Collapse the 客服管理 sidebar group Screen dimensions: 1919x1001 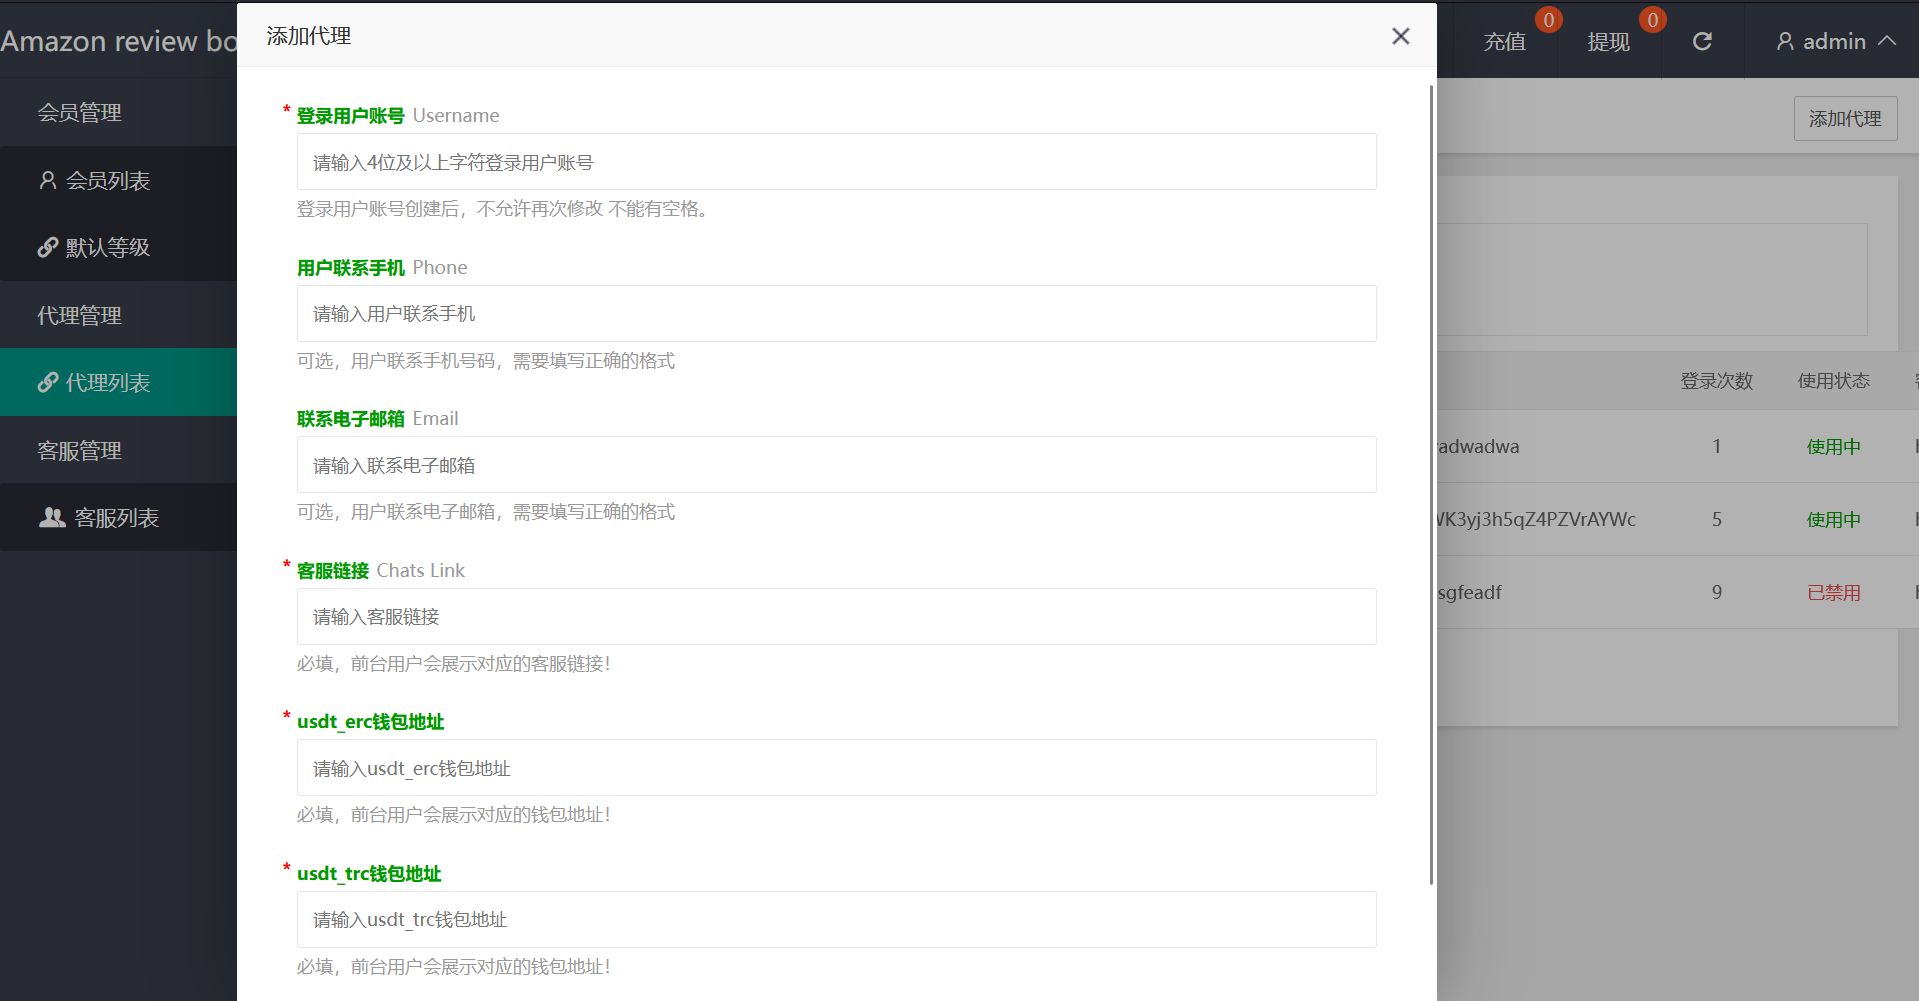(x=80, y=451)
